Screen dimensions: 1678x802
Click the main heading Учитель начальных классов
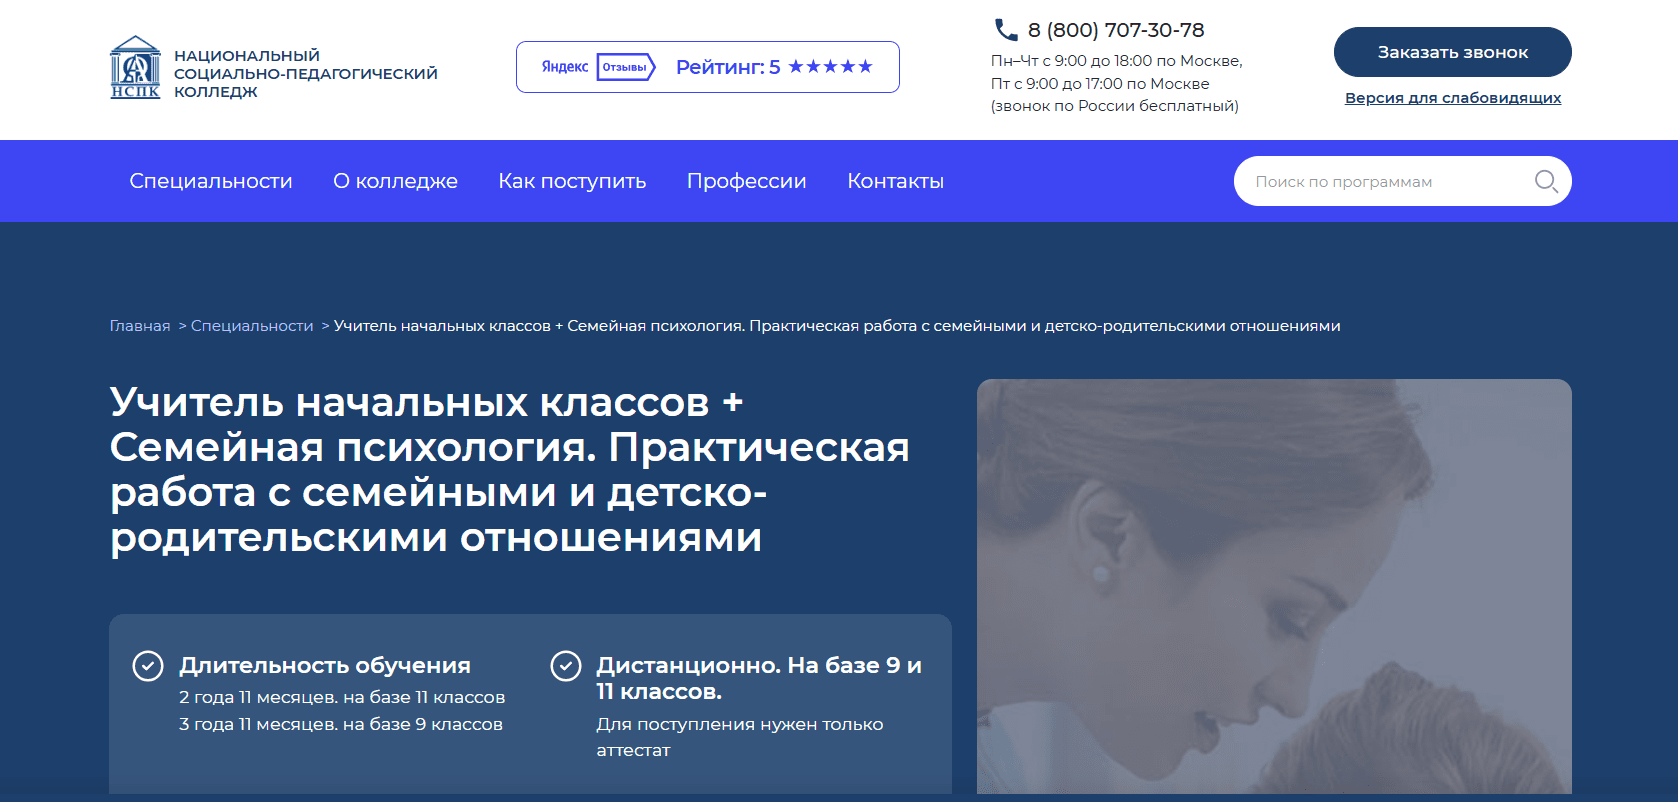[x=510, y=470]
